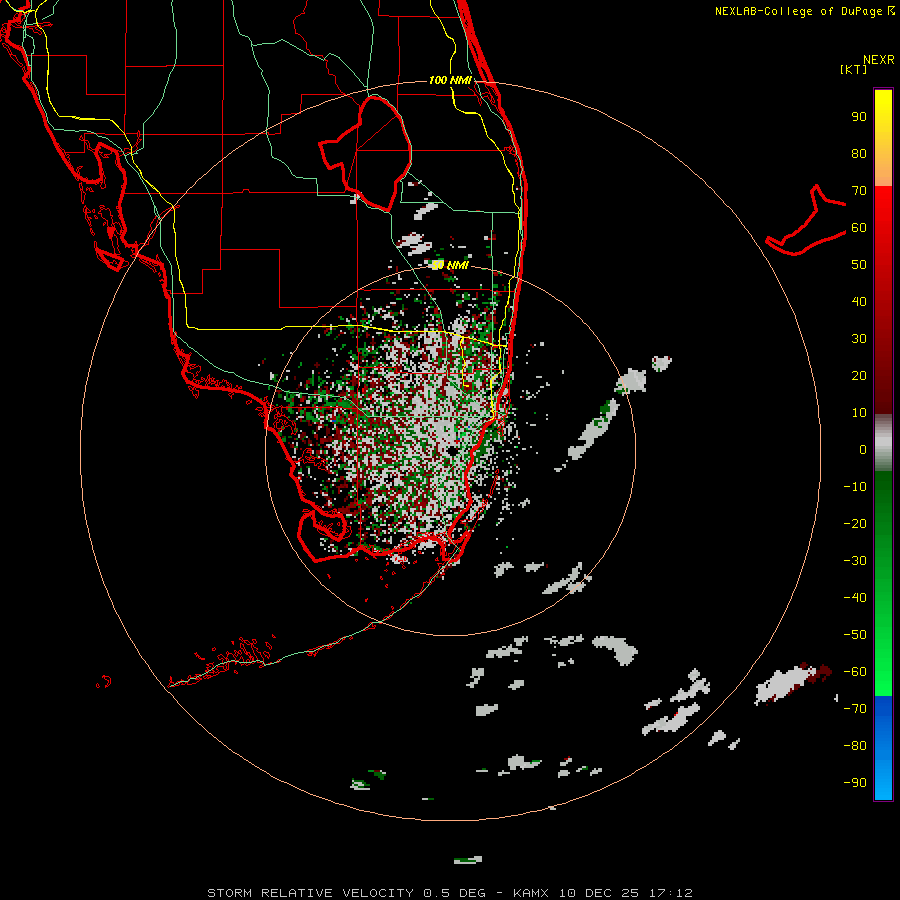900x900 pixels.
Task: Select the 90 value on velocity scale
Action: pyautogui.click(x=859, y=117)
